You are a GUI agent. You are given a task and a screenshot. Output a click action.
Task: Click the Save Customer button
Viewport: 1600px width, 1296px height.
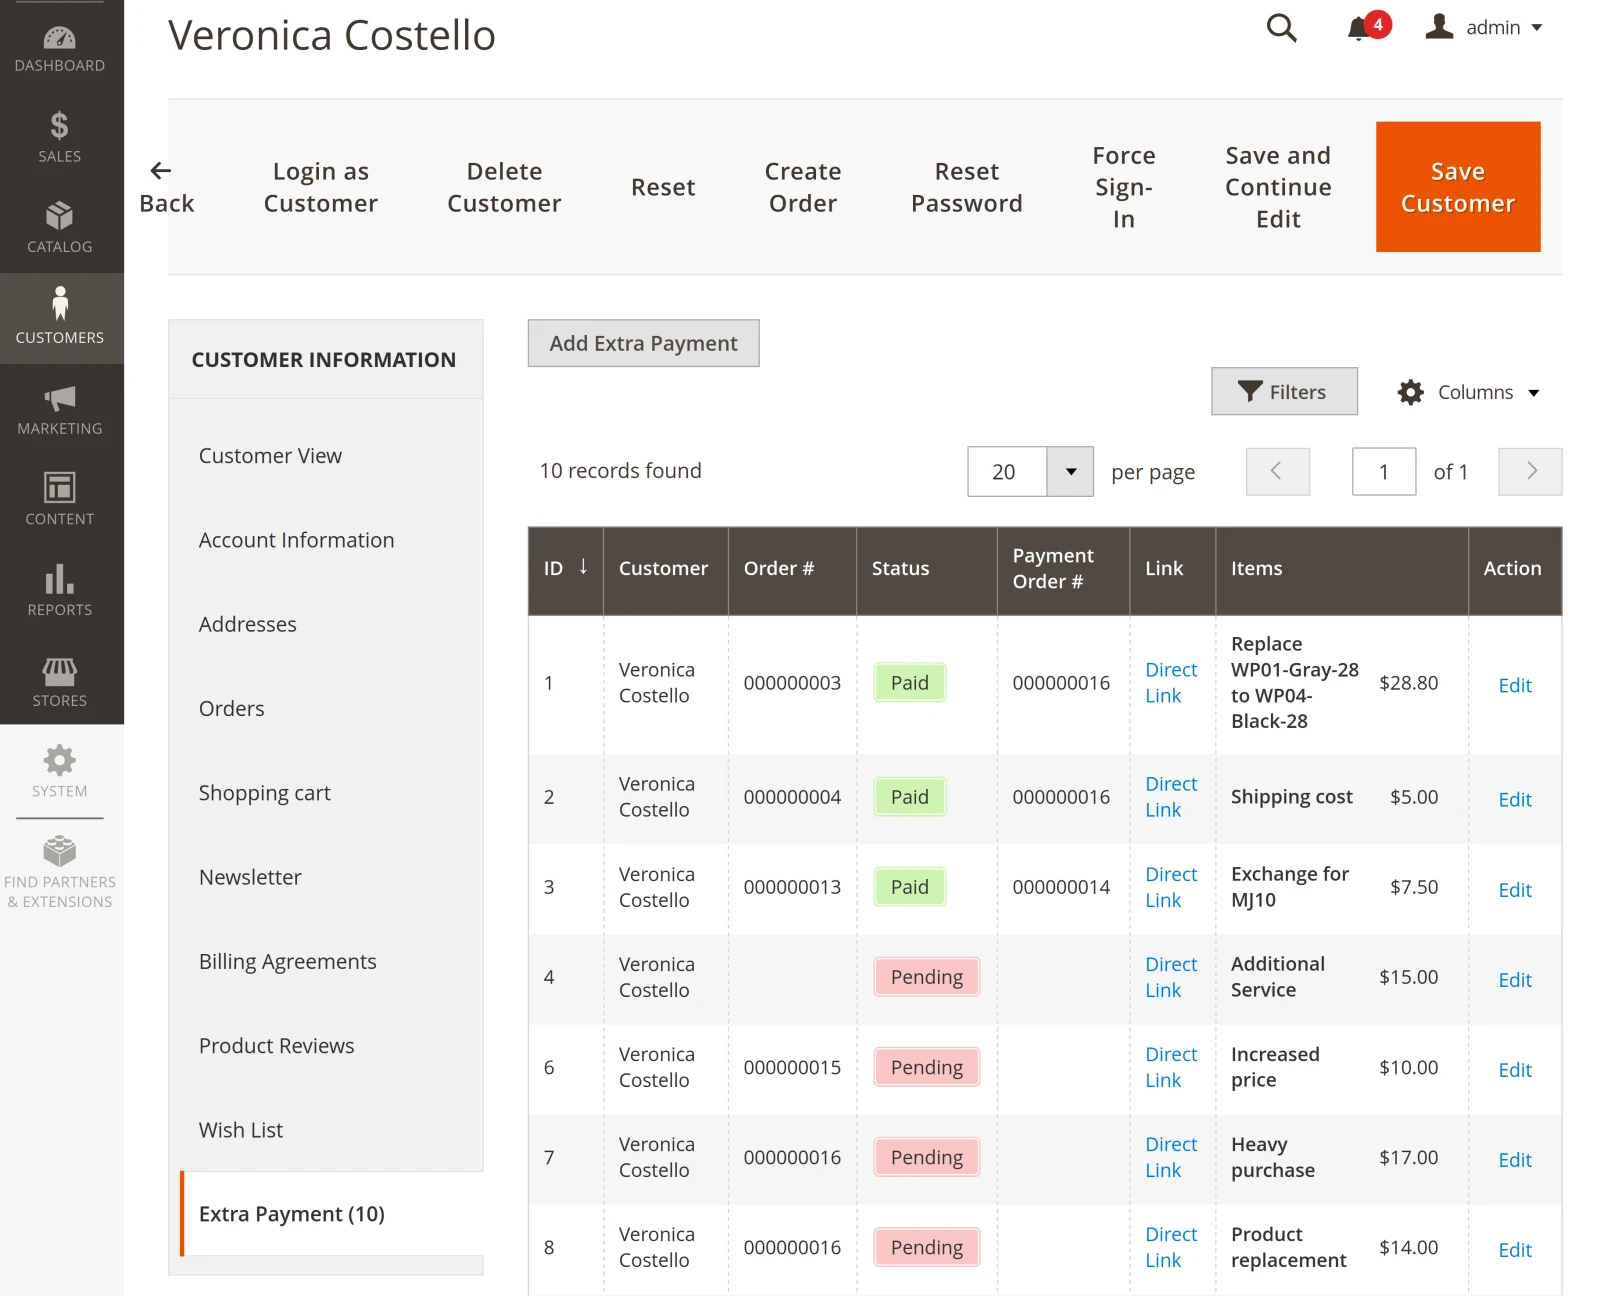(x=1457, y=187)
